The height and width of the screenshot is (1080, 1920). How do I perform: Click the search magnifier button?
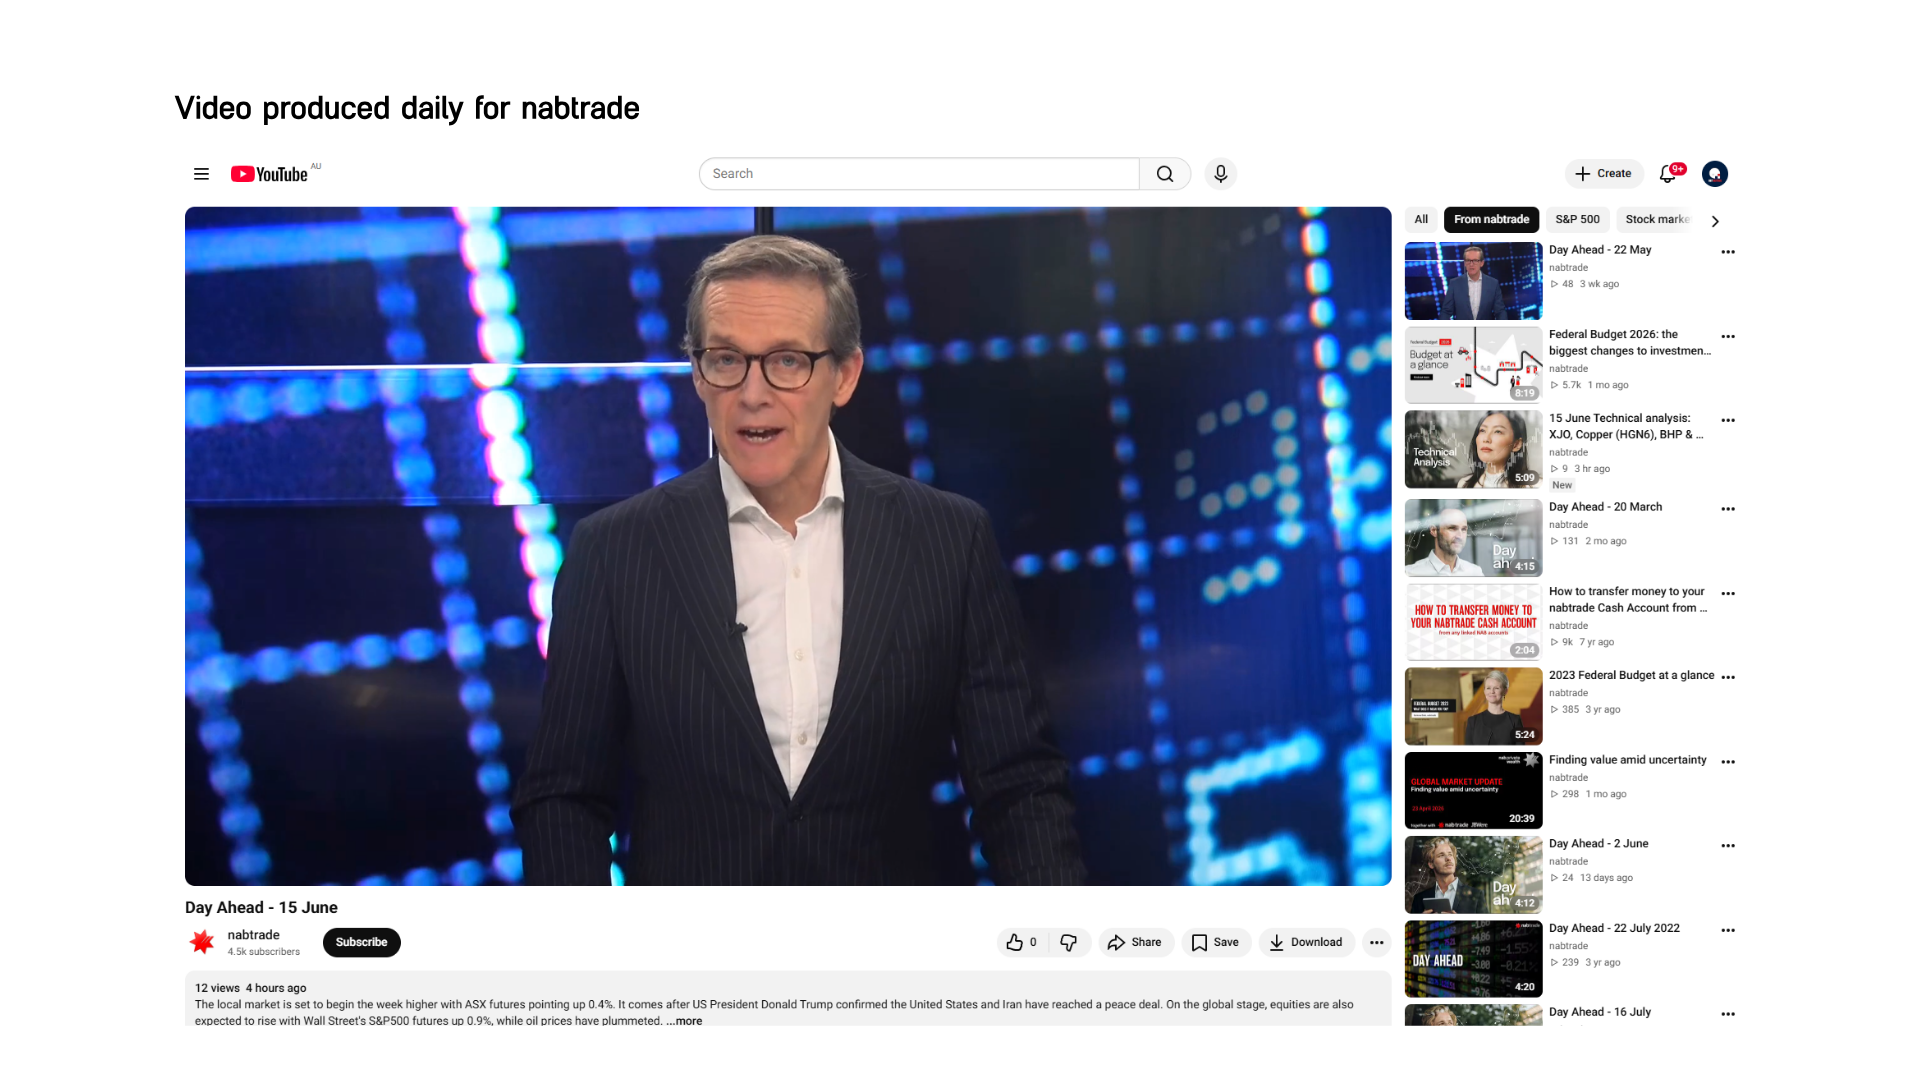tap(1165, 174)
